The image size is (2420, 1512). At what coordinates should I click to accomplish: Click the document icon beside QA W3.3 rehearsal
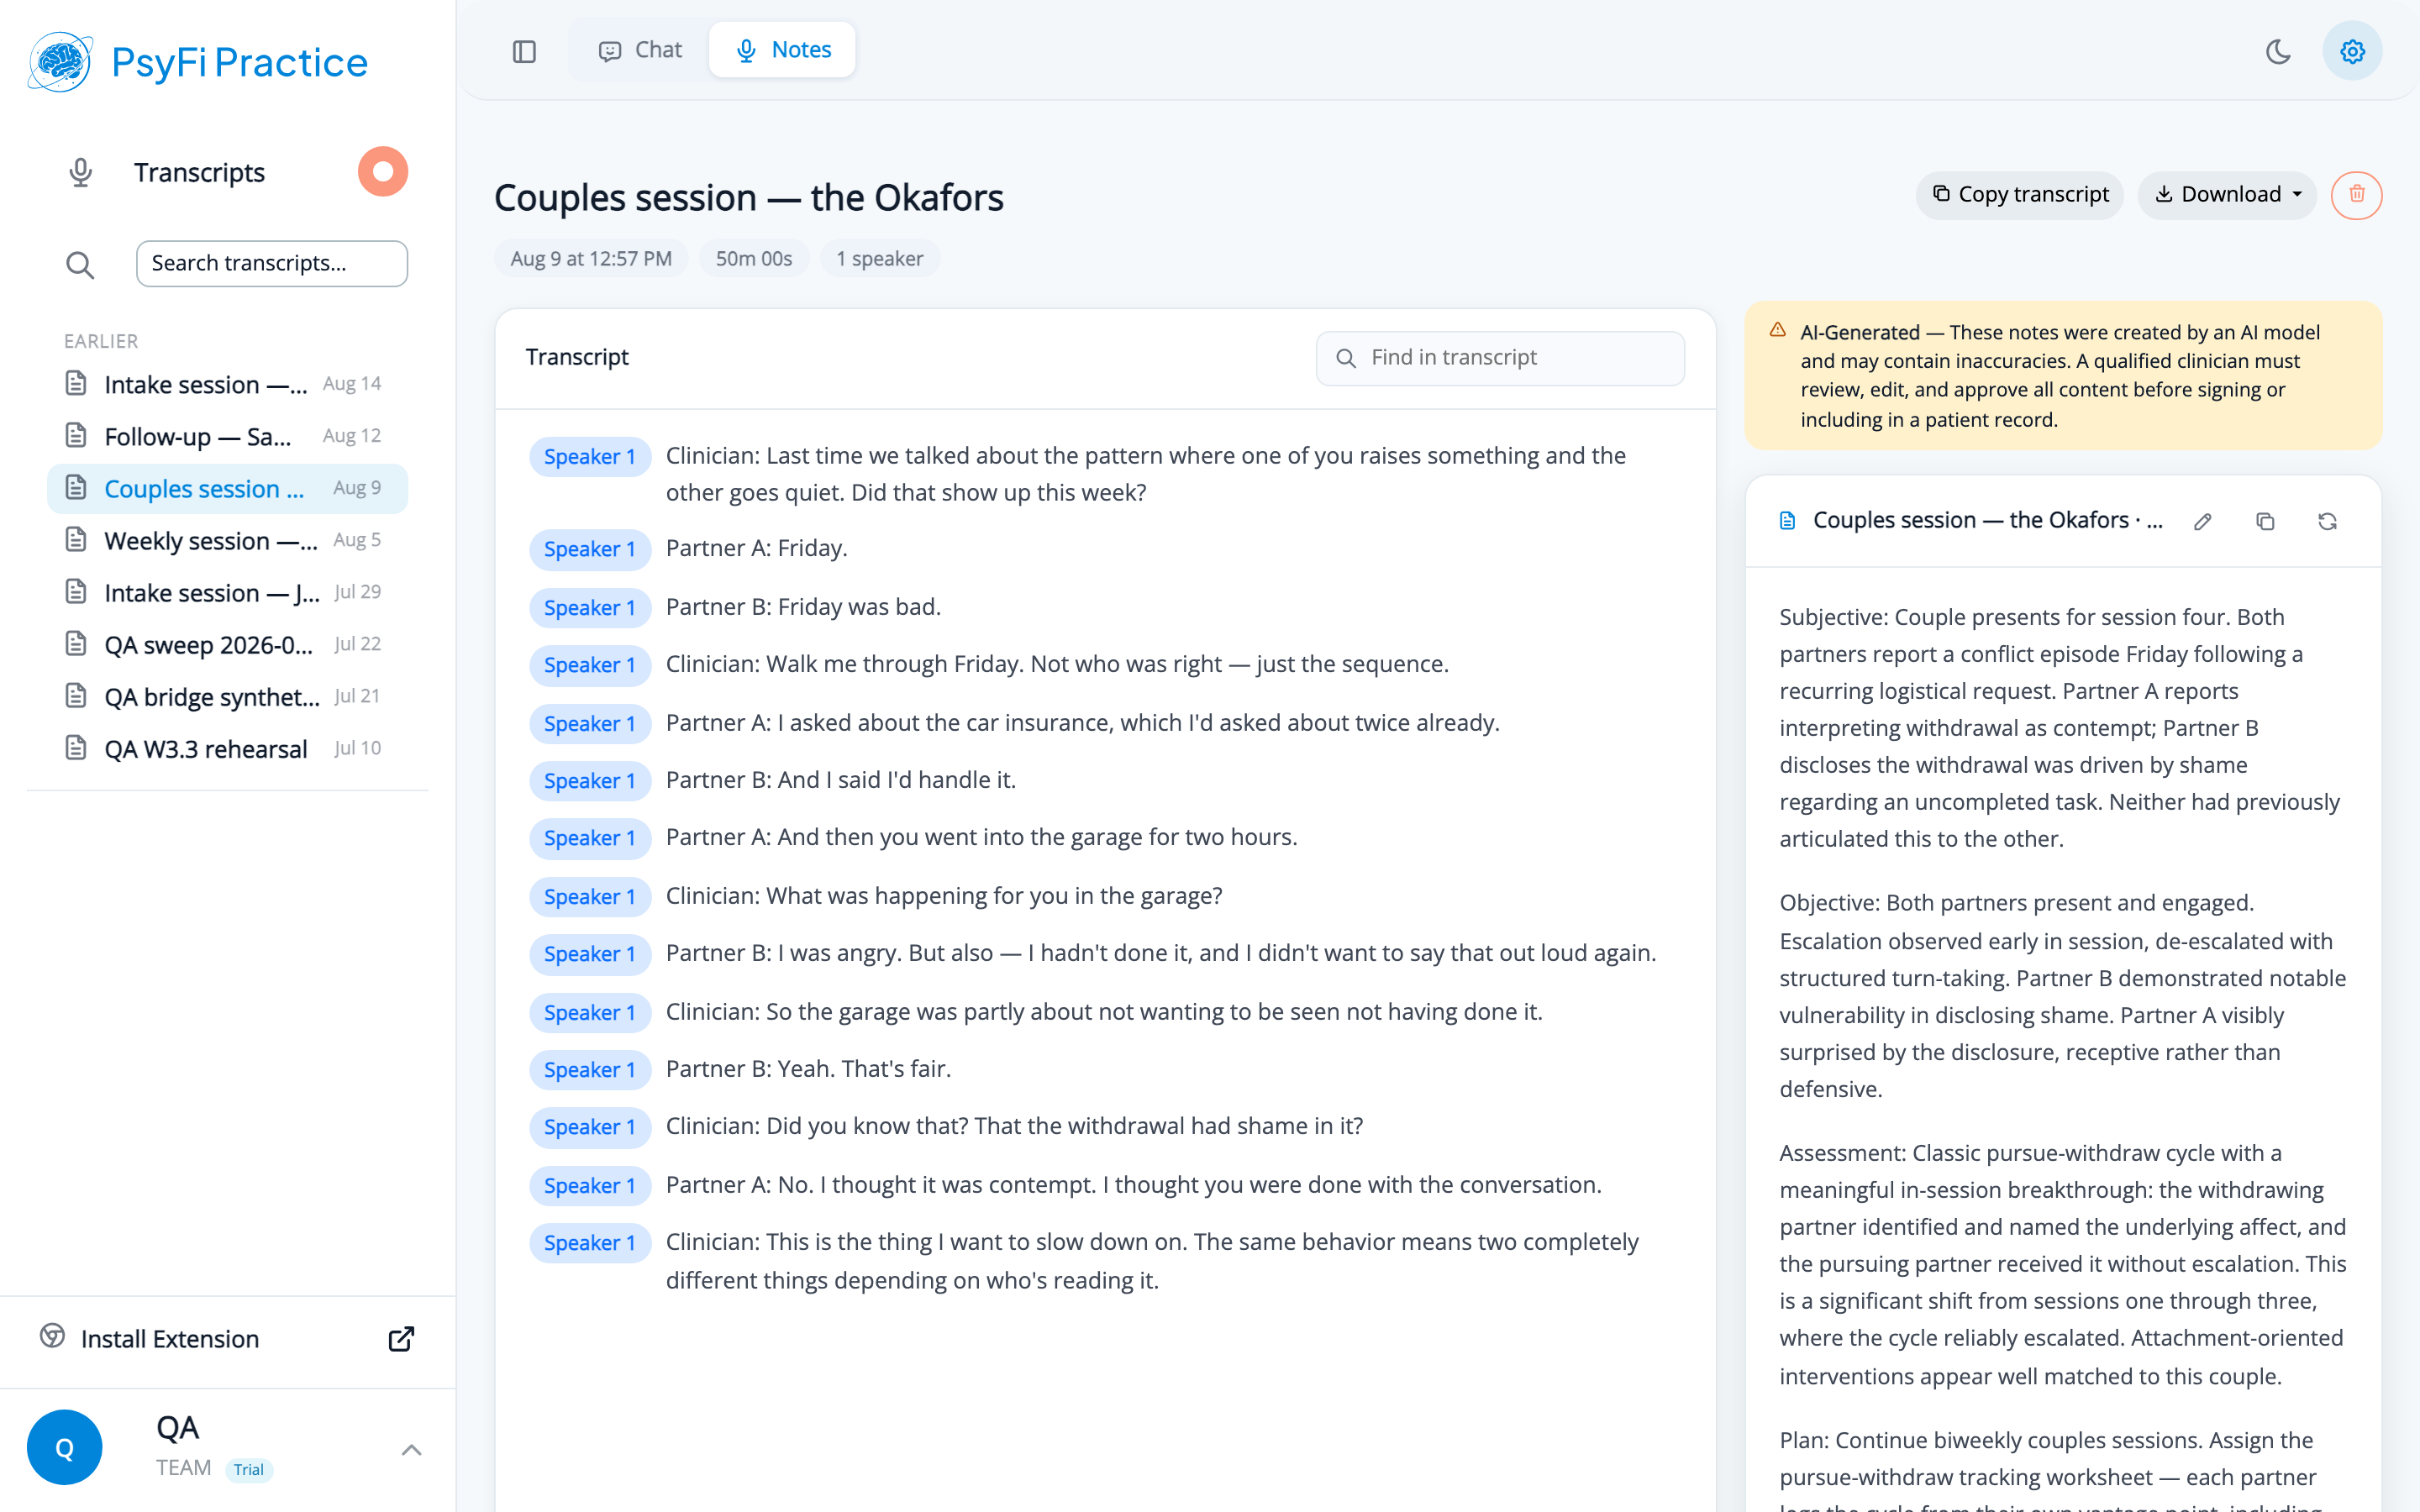coord(76,748)
